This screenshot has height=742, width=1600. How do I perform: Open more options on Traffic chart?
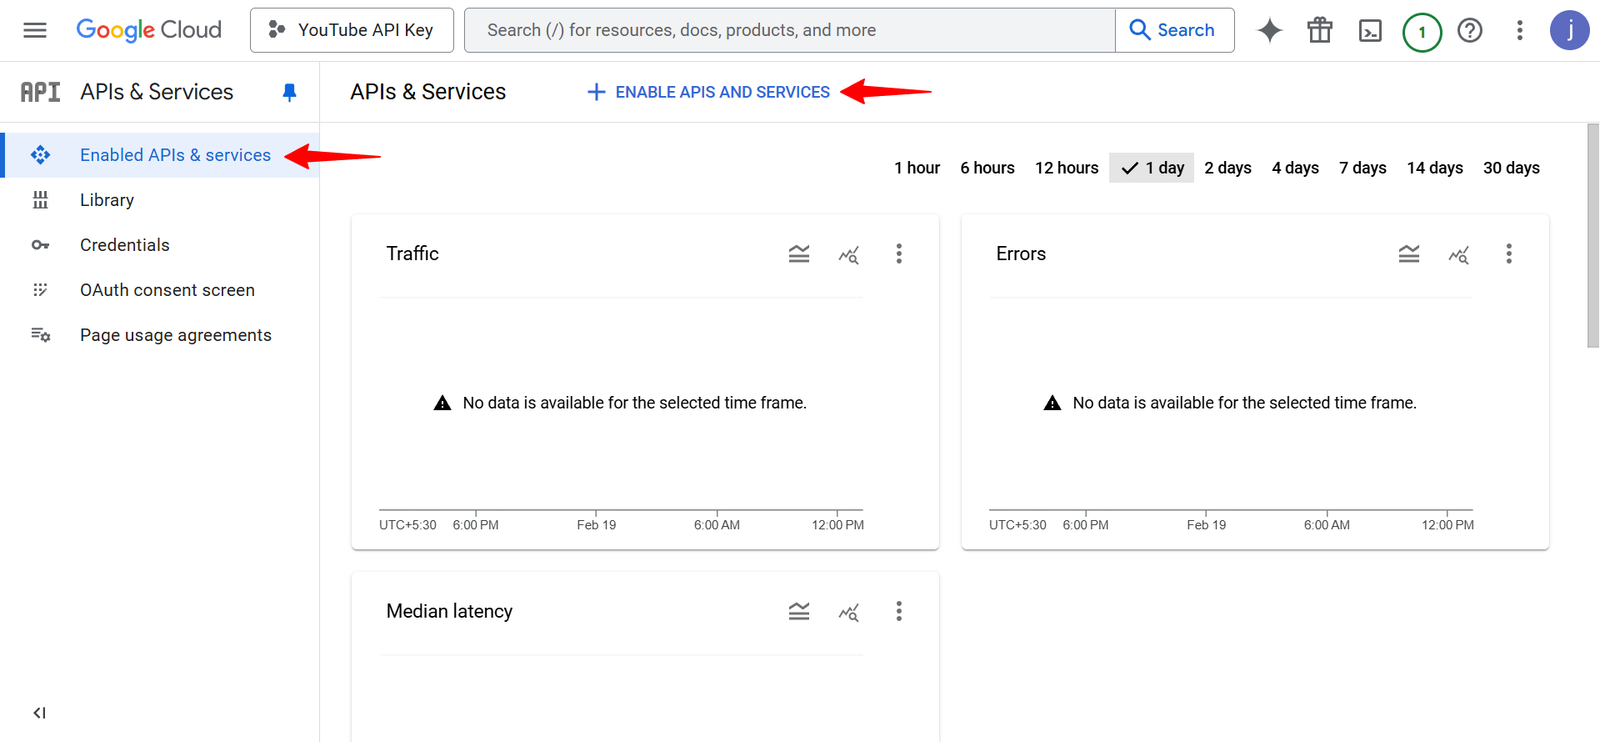898,254
